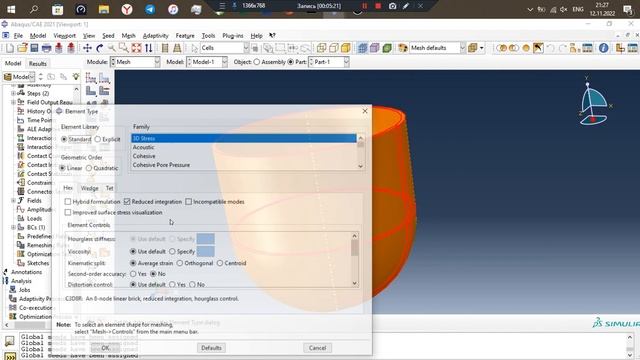The height and width of the screenshot is (360, 640).
Task: Select the Rotate view tool
Action: (x=99, y=48)
